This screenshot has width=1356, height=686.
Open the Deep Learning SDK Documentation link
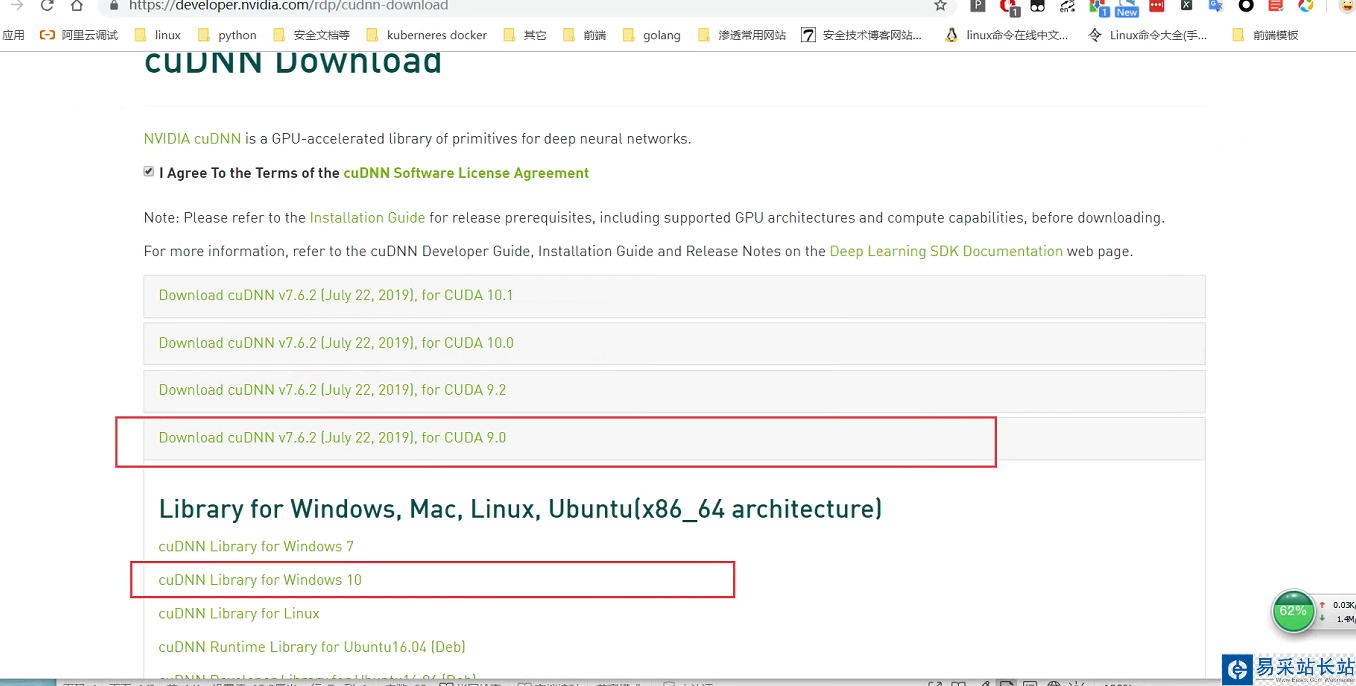[x=946, y=252]
